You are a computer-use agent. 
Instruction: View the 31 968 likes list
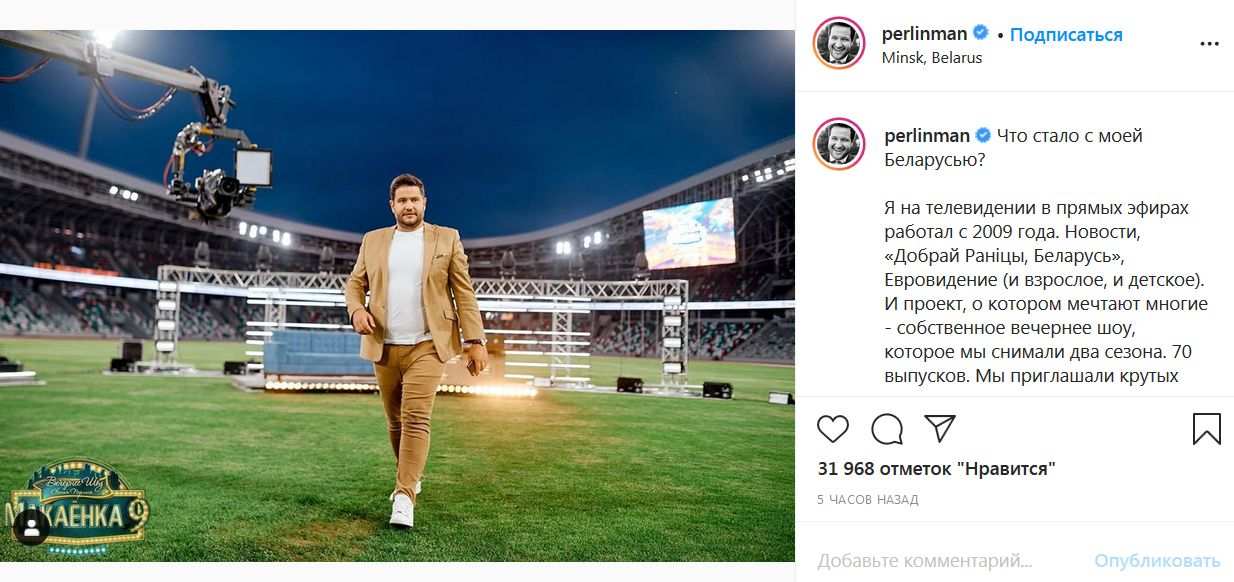pyautogui.click(x=936, y=468)
